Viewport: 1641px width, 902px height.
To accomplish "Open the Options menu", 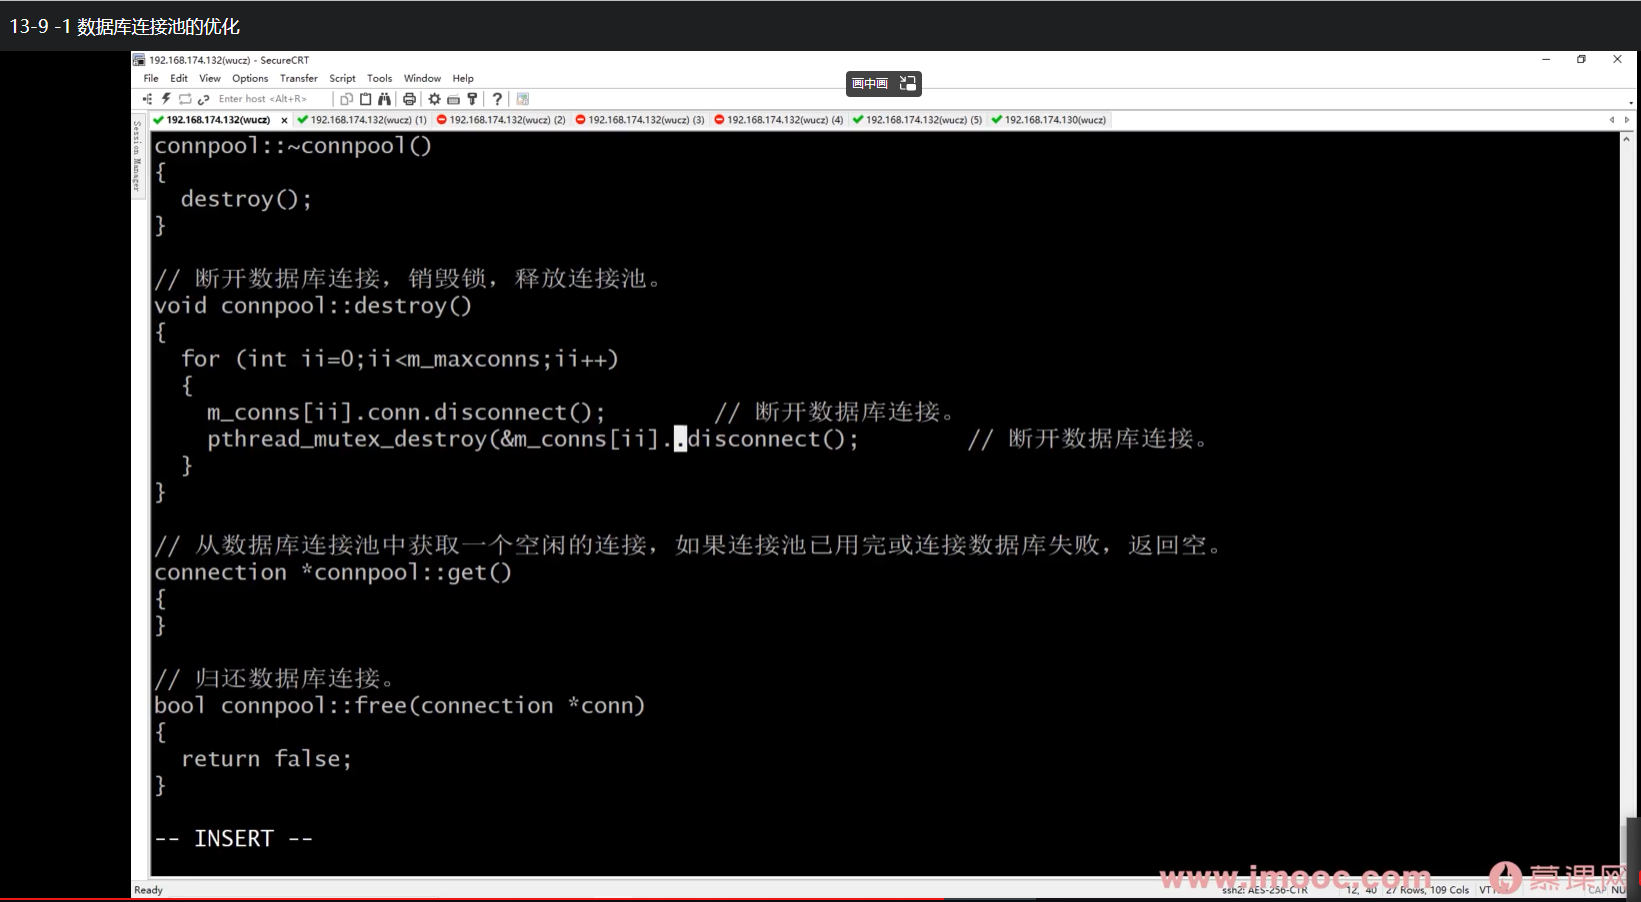I will click(x=250, y=78).
